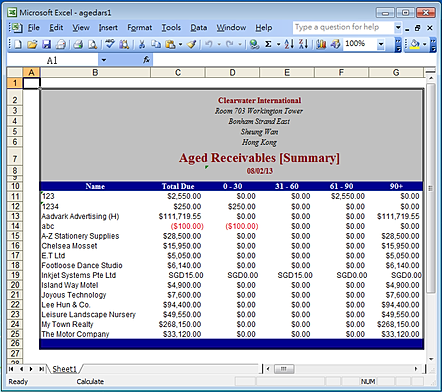Open the Help menu
Image resolution: width=442 pixels, height=392 pixels.
264,27
